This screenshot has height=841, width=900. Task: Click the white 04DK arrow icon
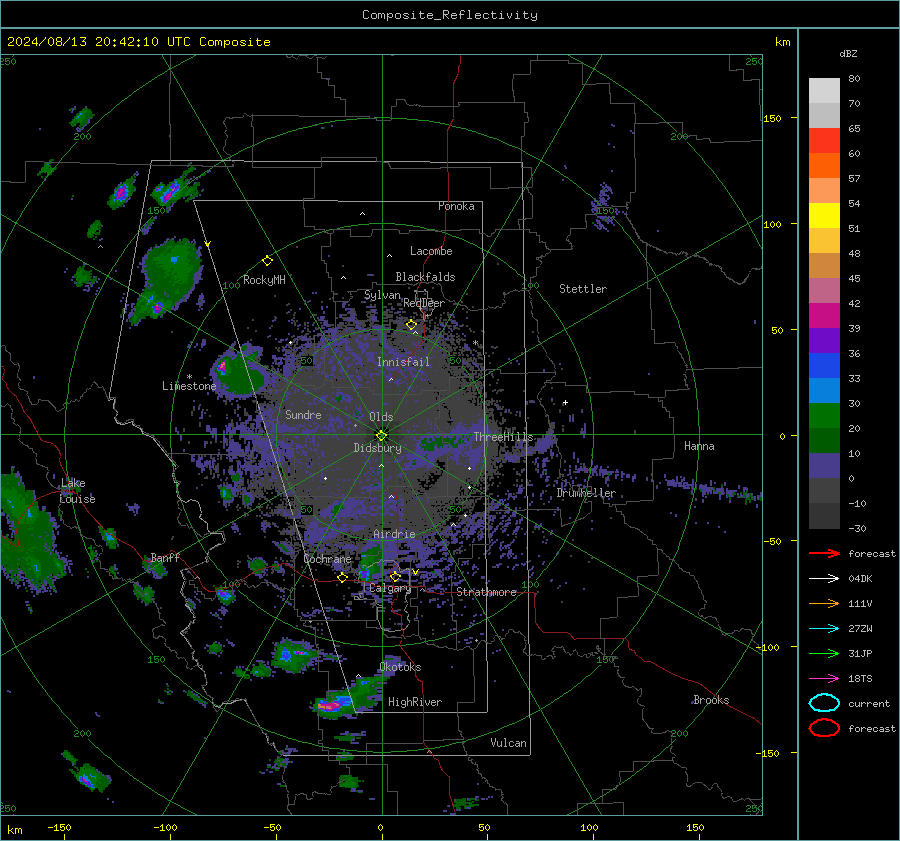(824, 579)
